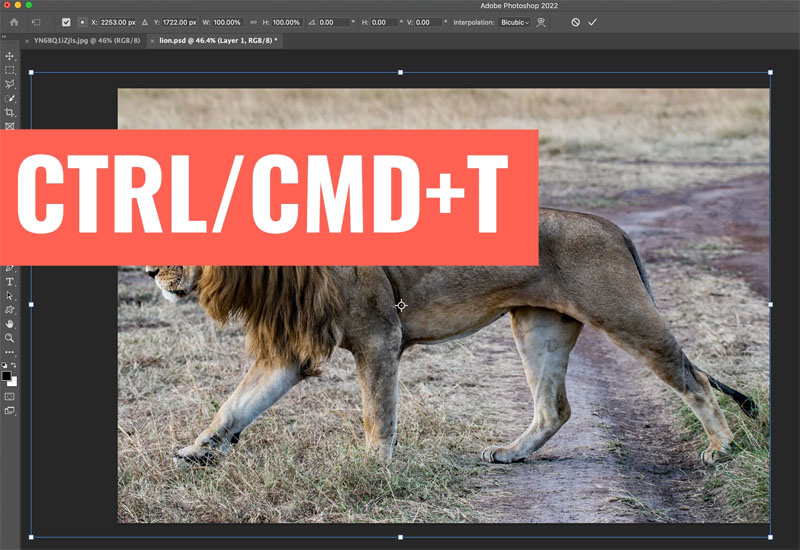The height and width of the screenshot is (550, 800).
Task: Switch to the lion.psd document tab
Action: pos(218,40)
